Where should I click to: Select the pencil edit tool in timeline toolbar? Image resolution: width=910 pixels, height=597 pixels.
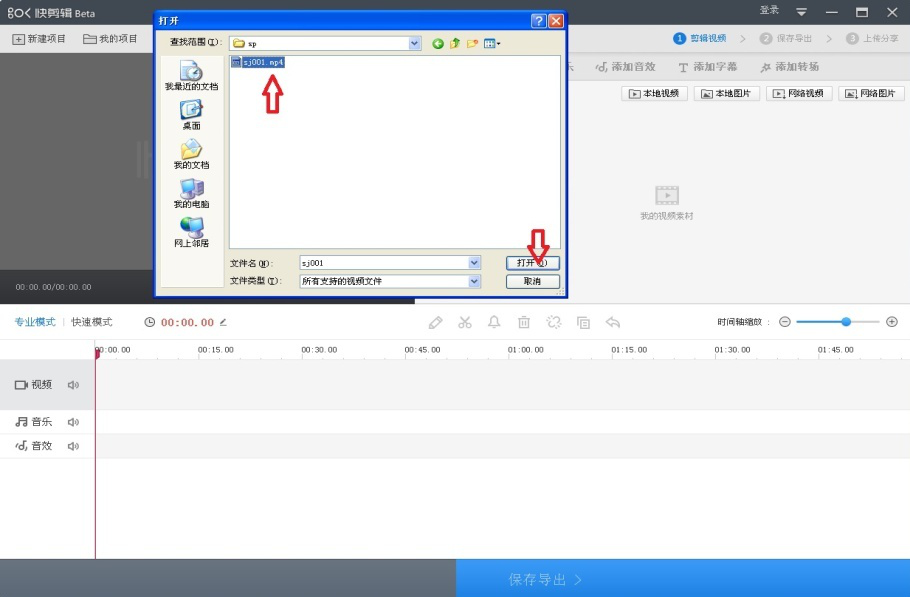point(435,323)
